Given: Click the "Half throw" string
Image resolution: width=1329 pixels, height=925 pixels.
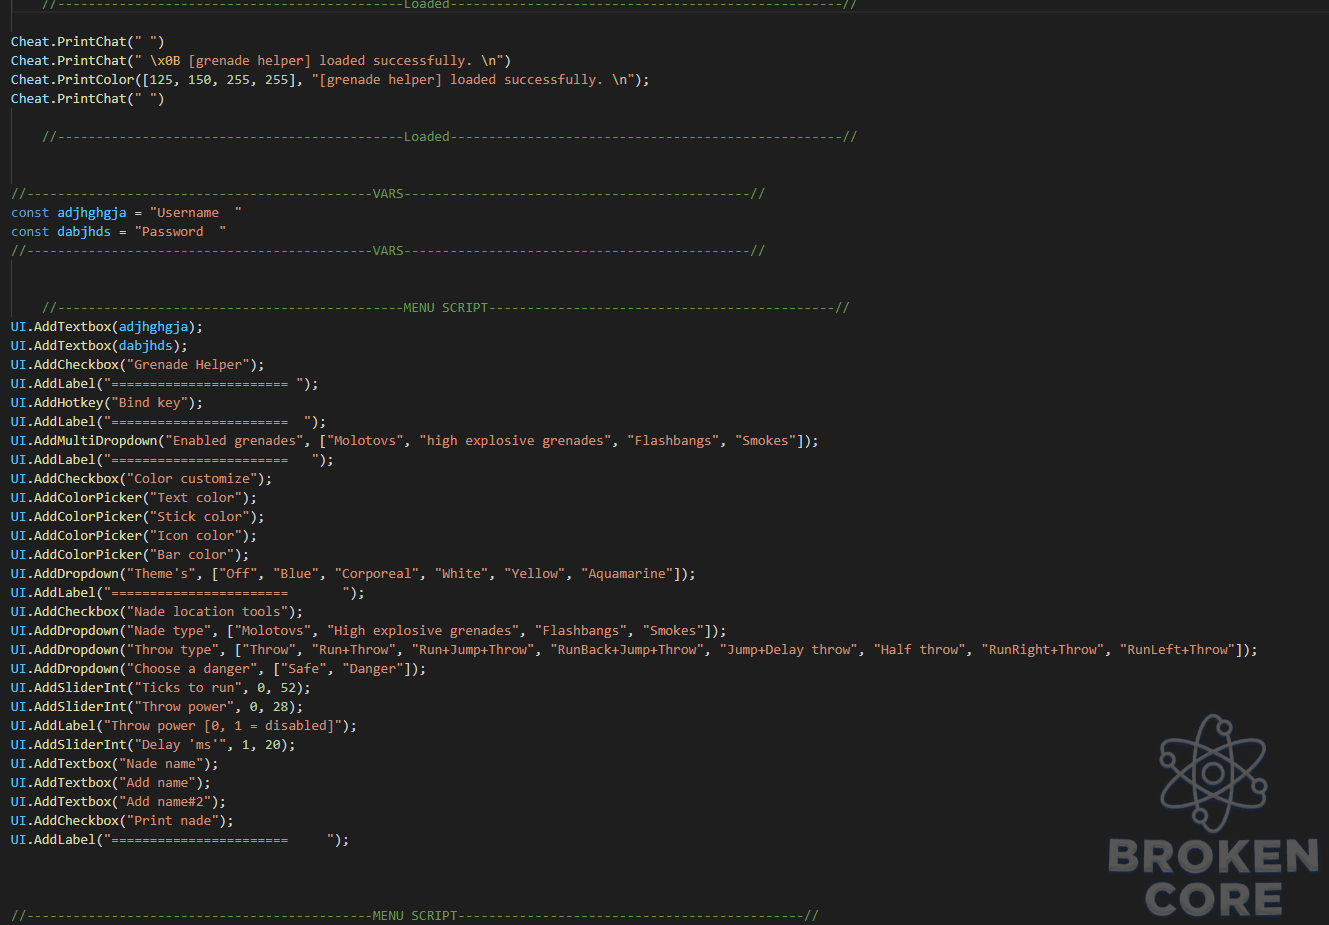Looking at the screenshot, I should 920,649.
